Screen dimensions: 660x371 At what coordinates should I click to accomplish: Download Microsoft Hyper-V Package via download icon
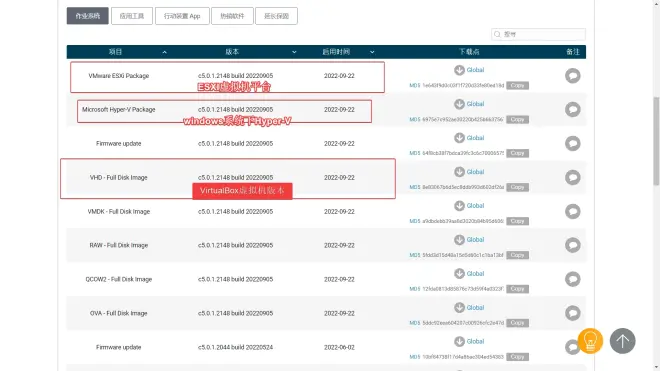click(x=459, y=104)
